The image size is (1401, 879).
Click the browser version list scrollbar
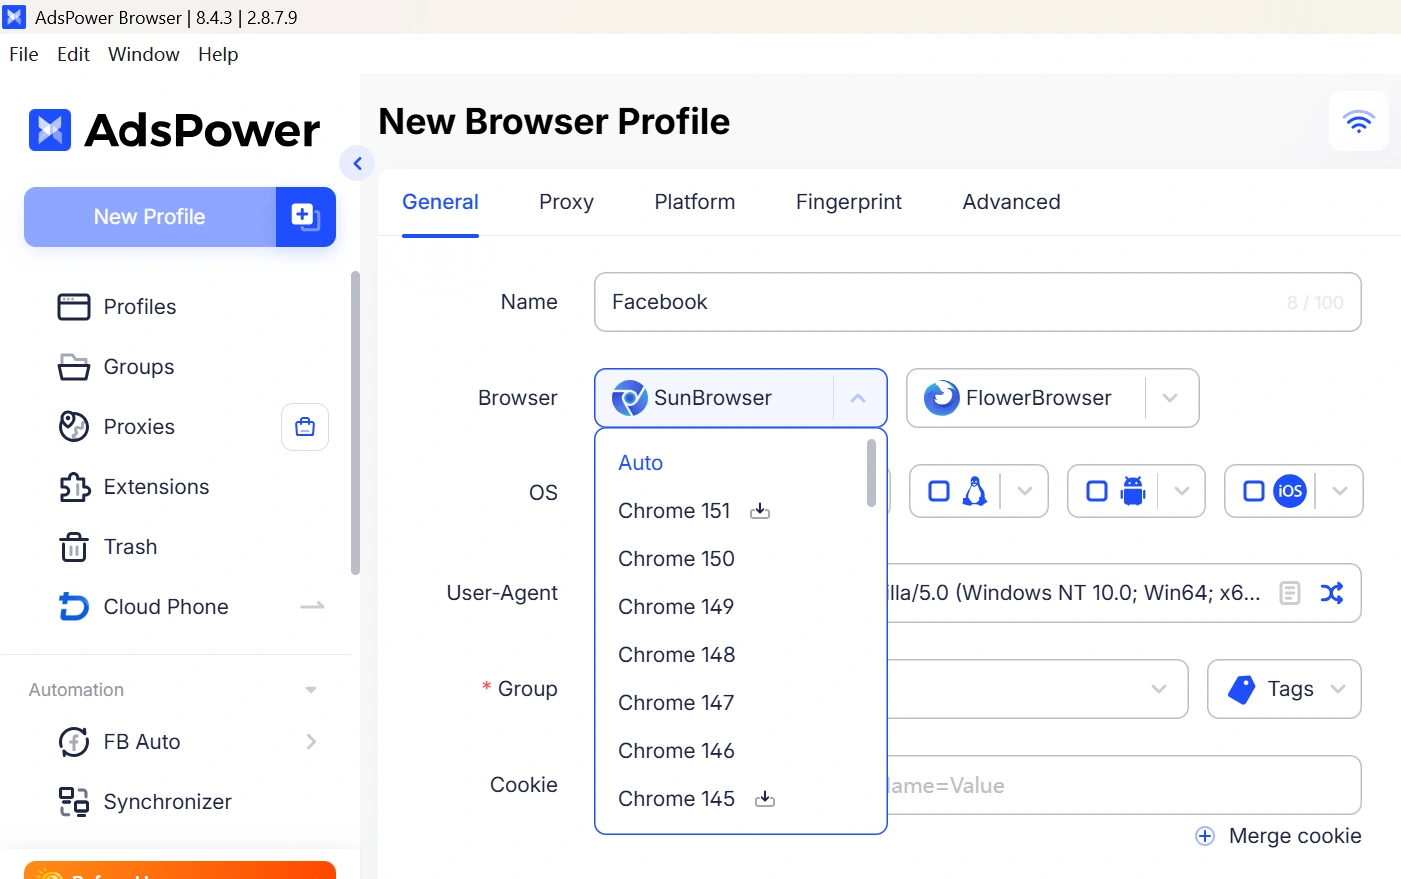point(871,473)
